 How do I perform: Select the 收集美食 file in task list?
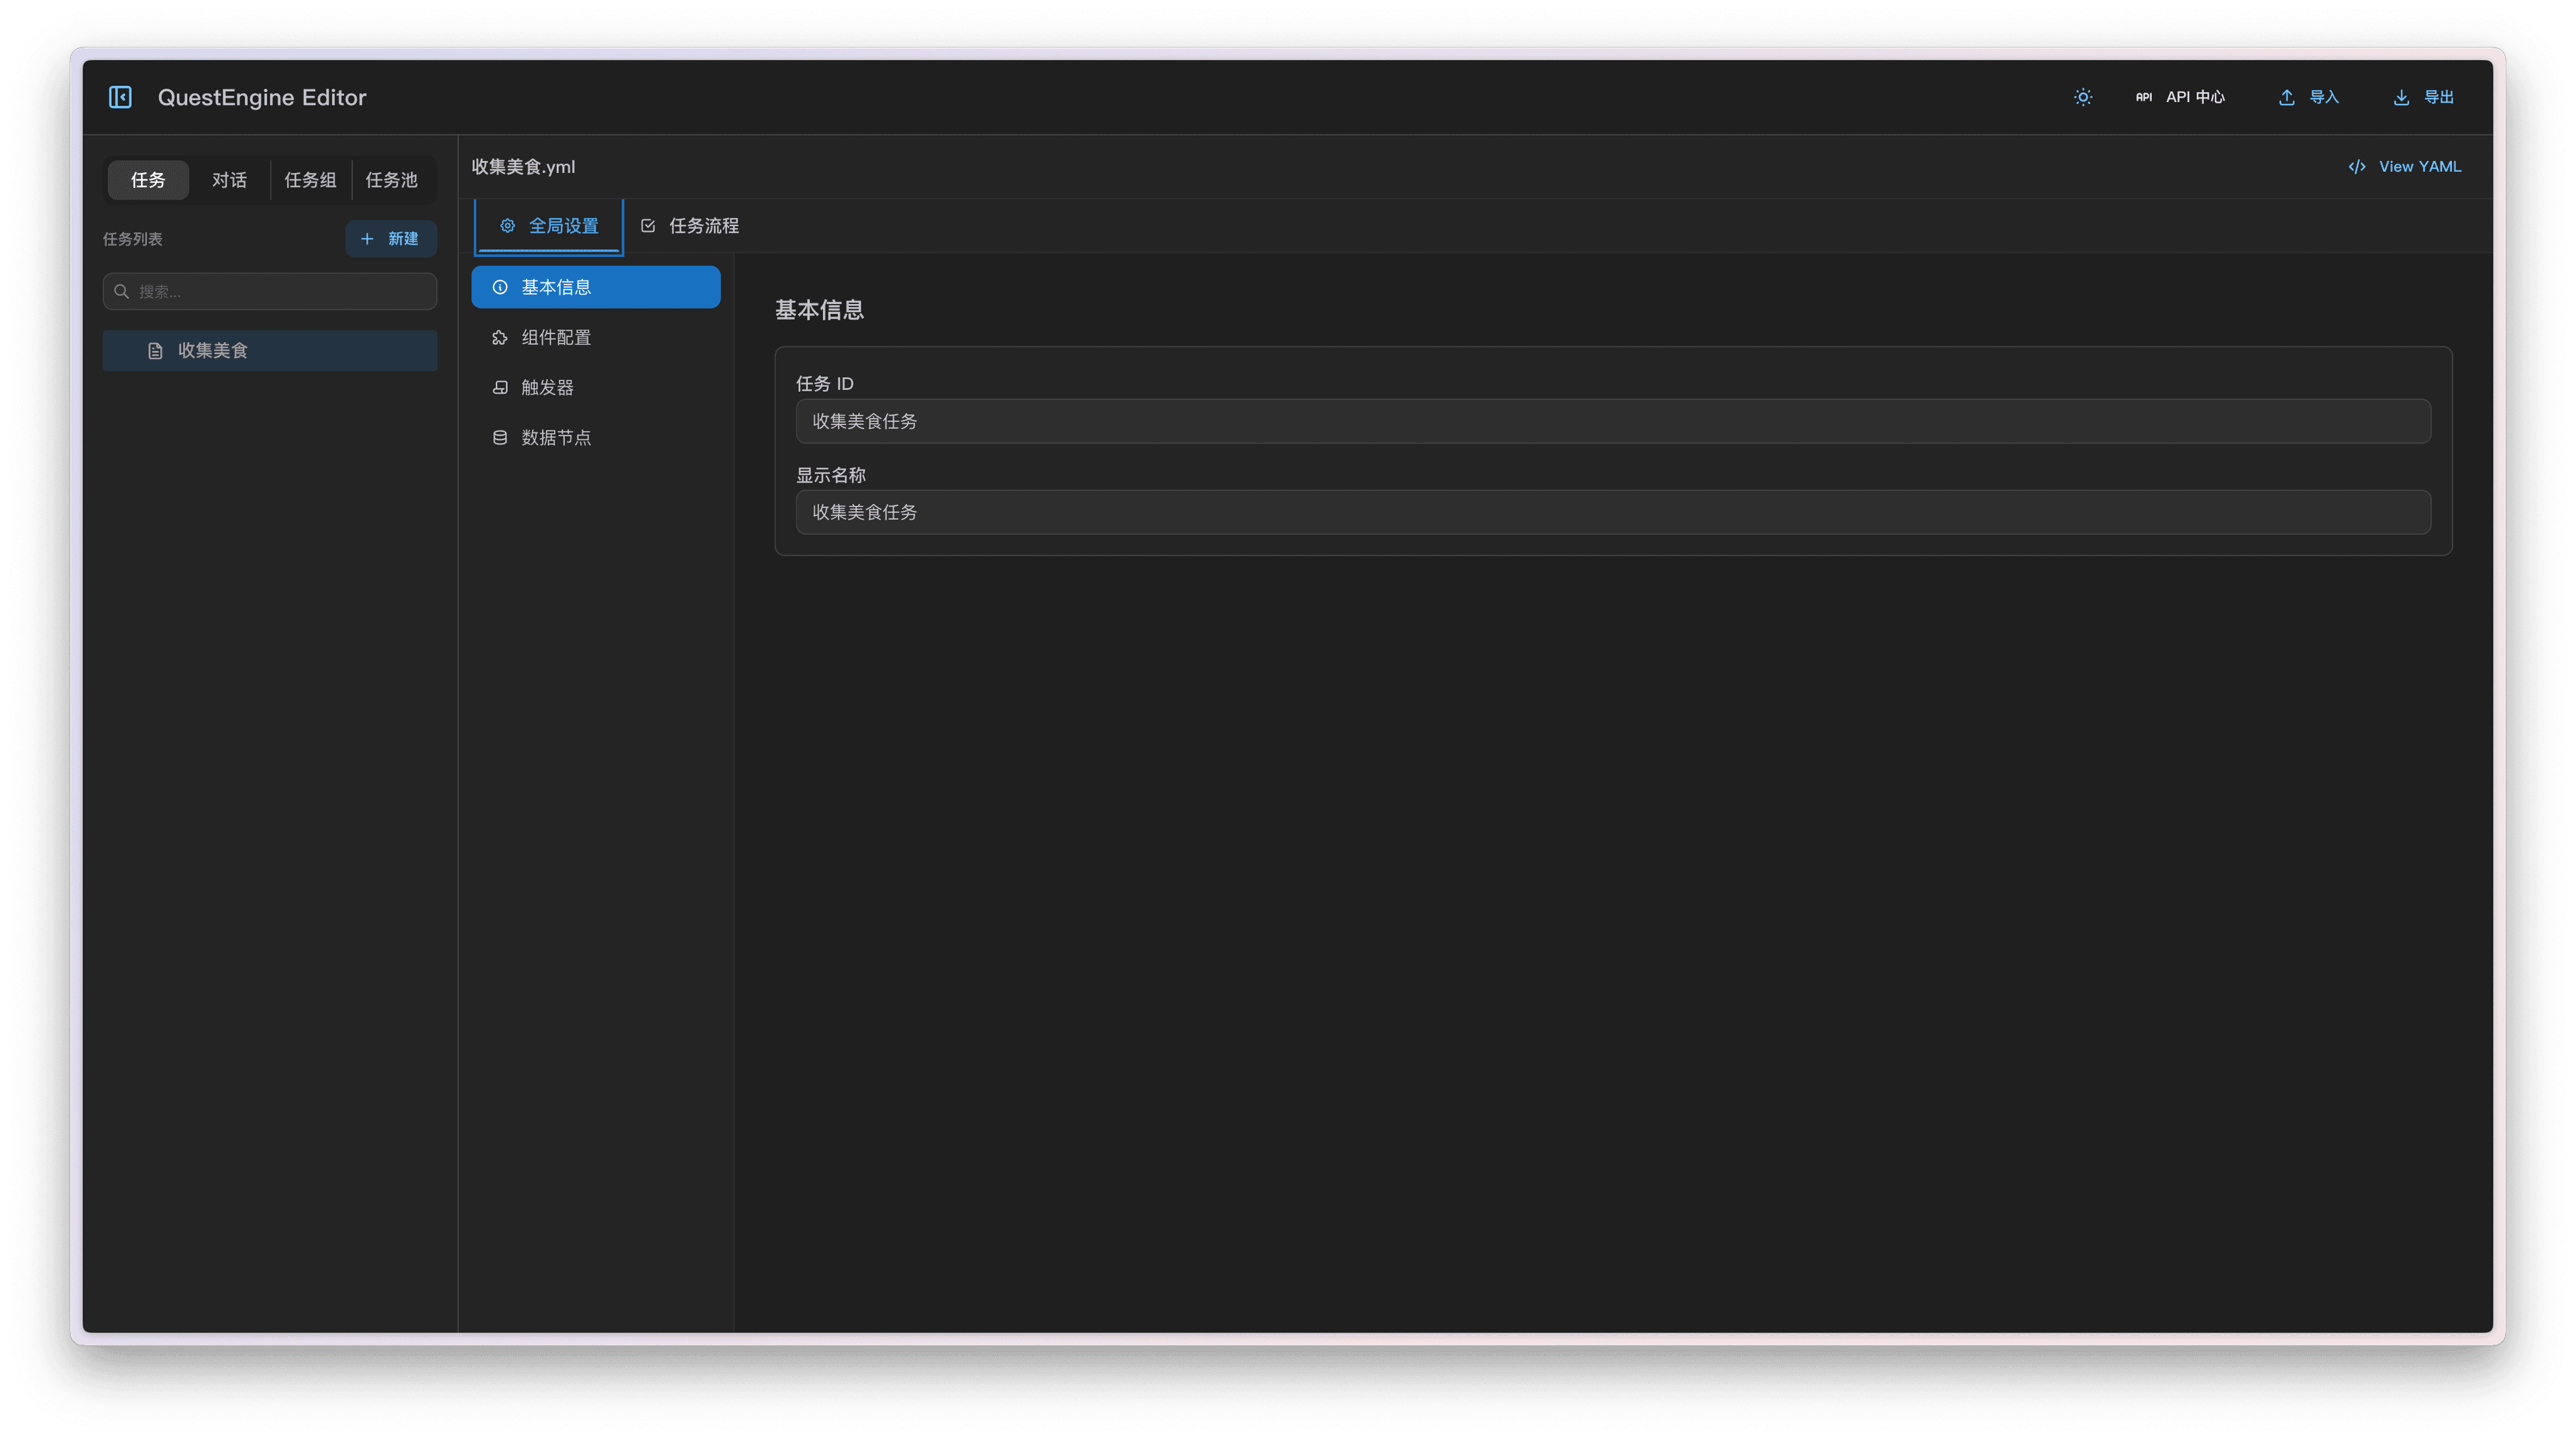212,350
